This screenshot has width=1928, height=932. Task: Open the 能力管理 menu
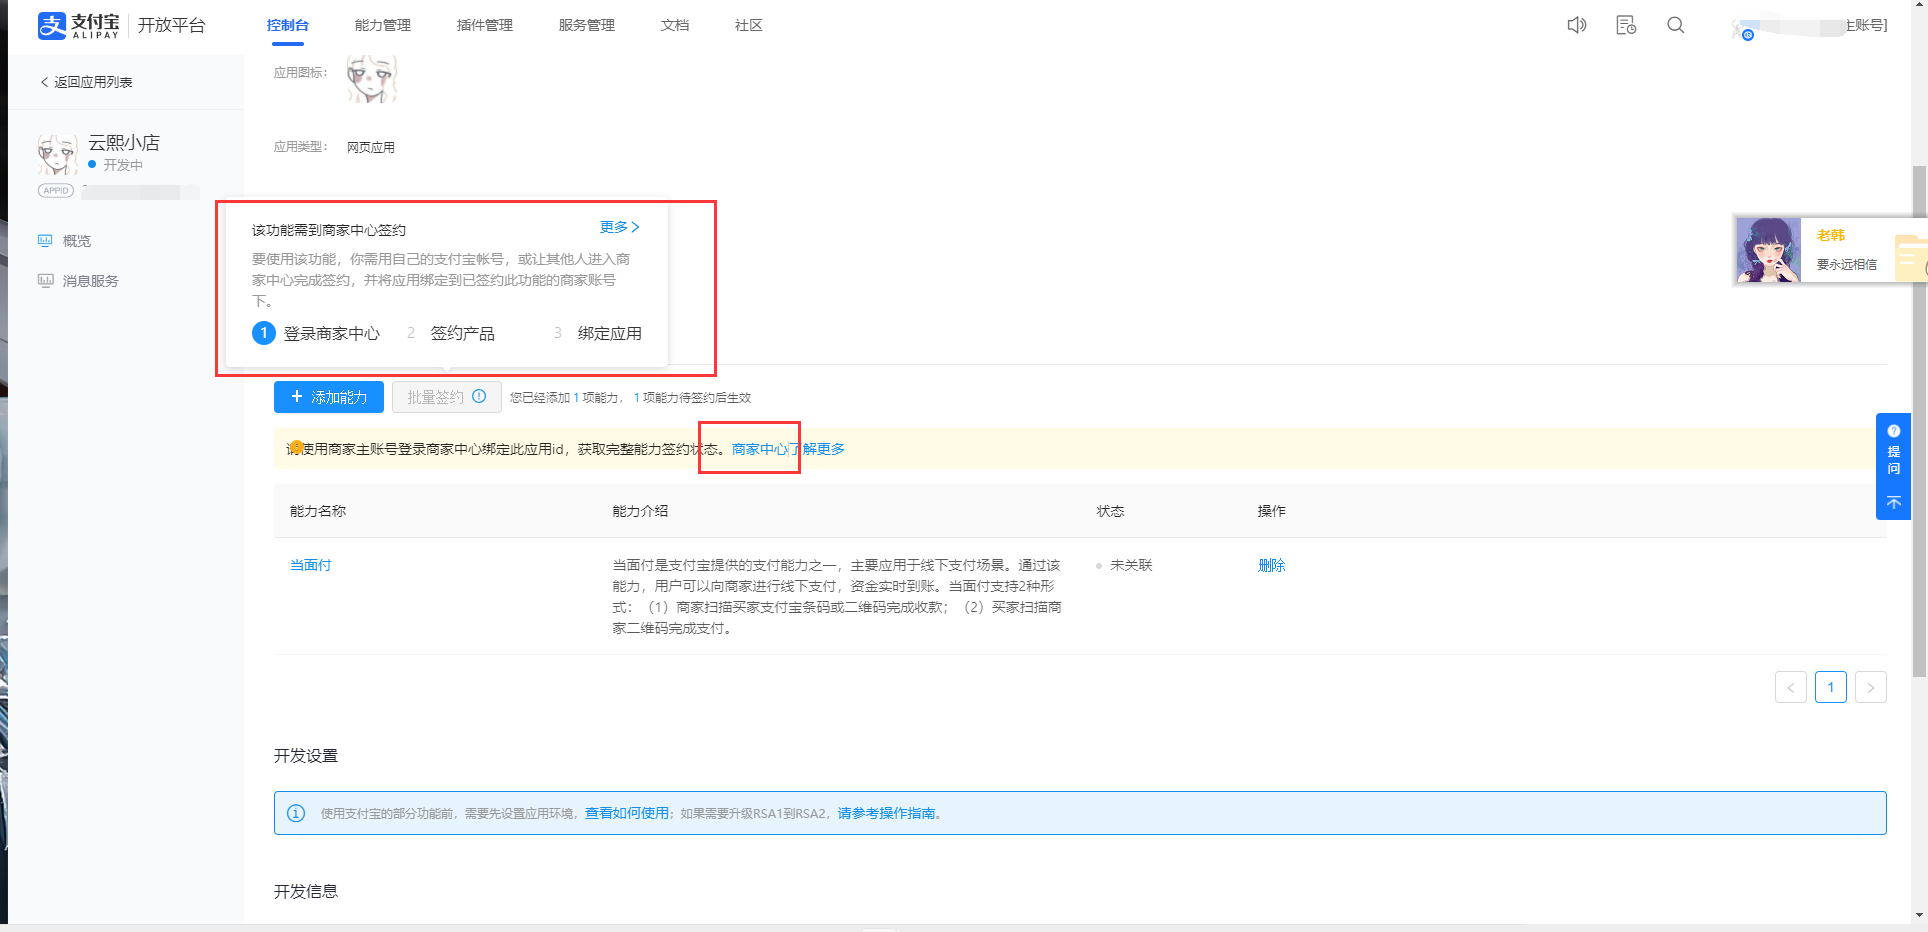(383, 25)
